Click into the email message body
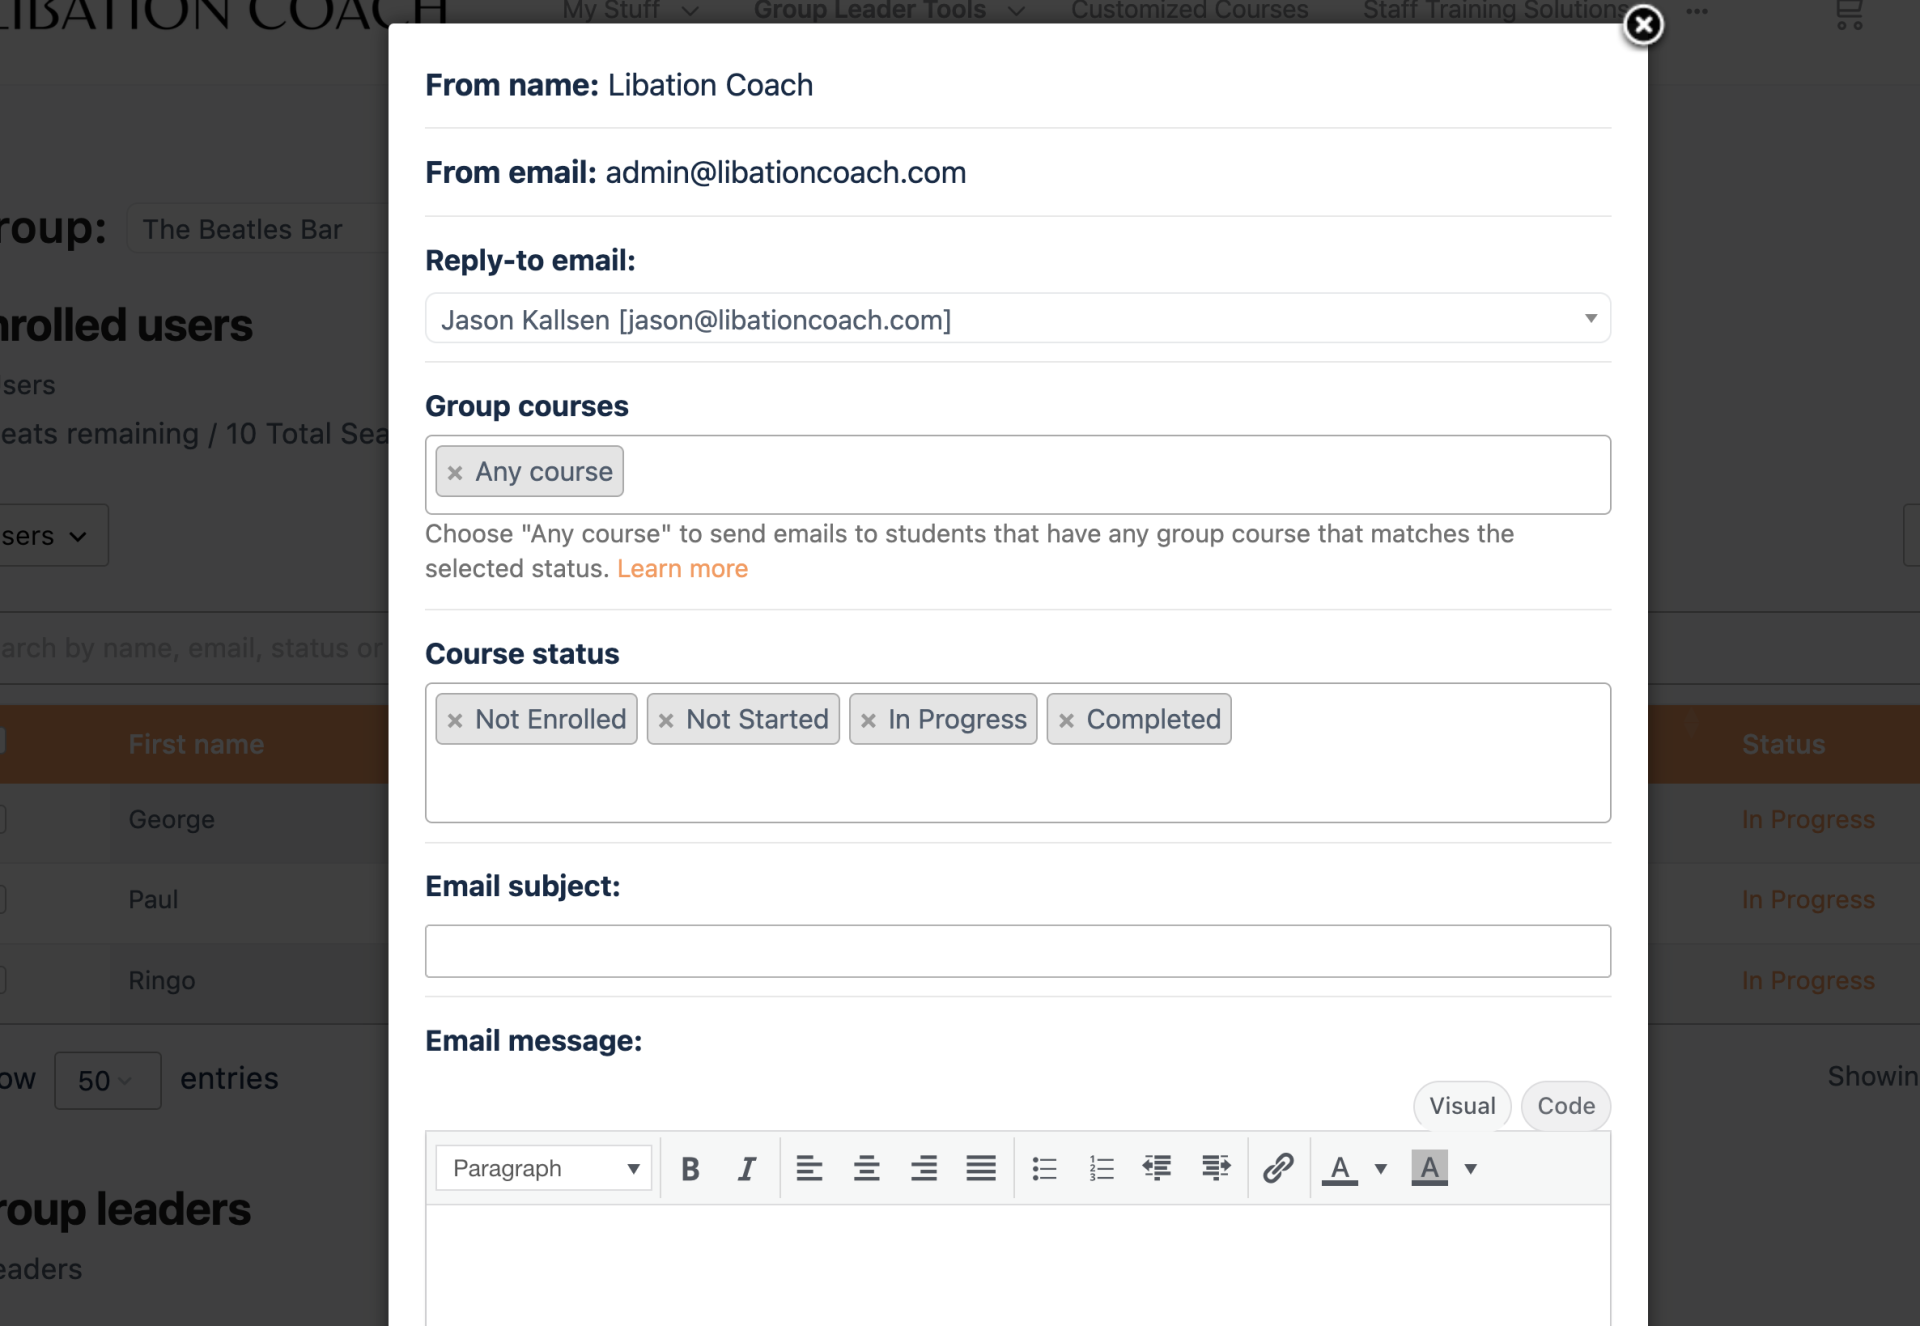 [1017, 1265]
